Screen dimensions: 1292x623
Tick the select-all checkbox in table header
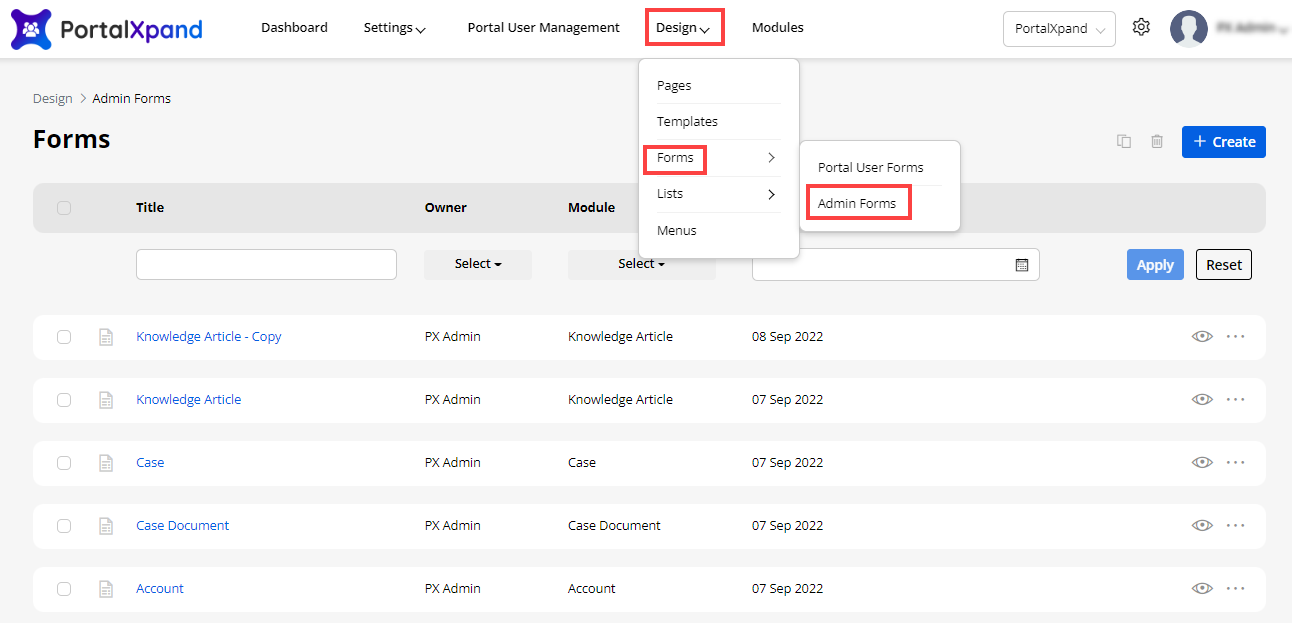[64, 208]
